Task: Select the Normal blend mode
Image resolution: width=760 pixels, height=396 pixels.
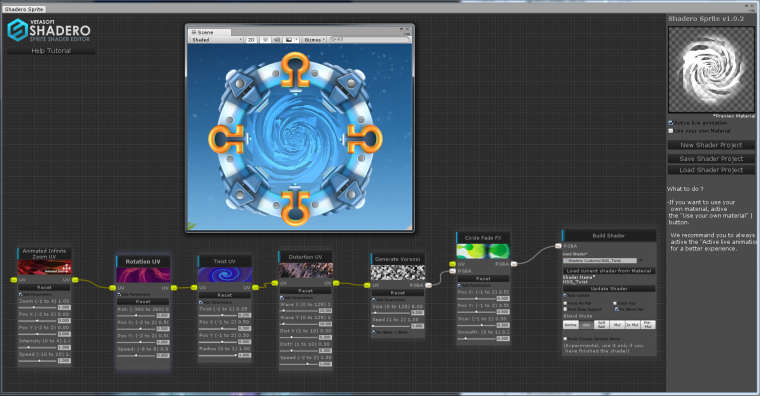Action: point(570,325)
